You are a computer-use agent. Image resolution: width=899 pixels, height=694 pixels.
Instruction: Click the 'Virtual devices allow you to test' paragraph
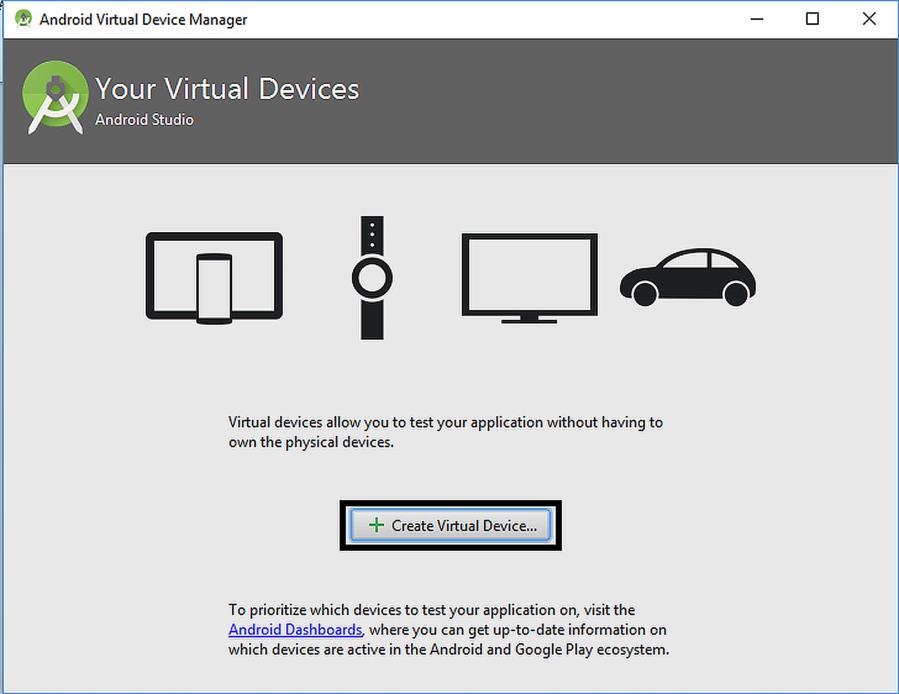(x=445, y=432)
